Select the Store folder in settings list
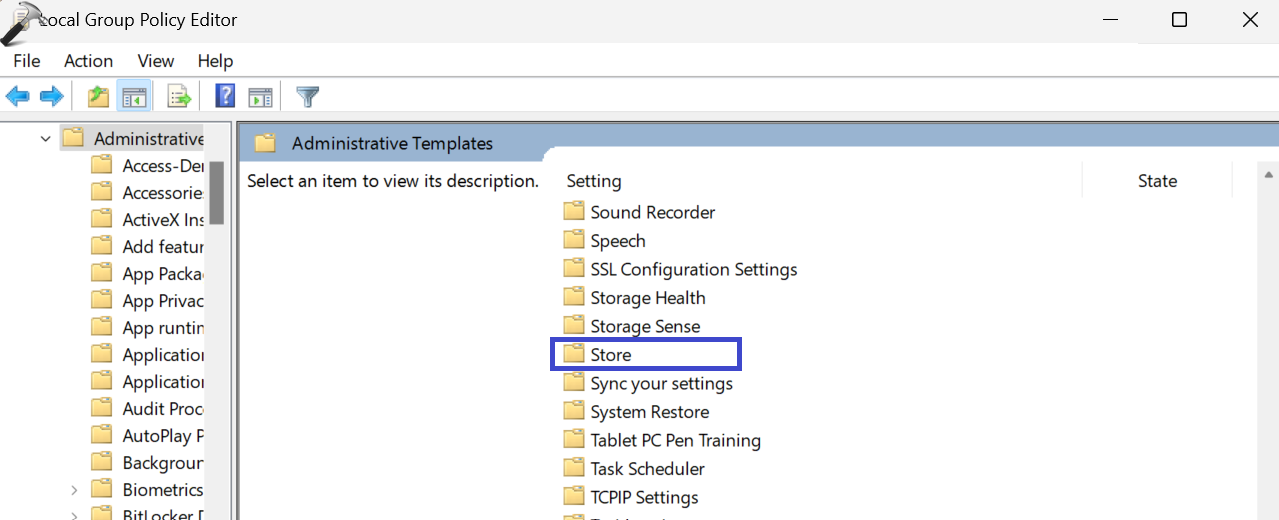This screenshot has width=1279, height=520. point(610,355)
